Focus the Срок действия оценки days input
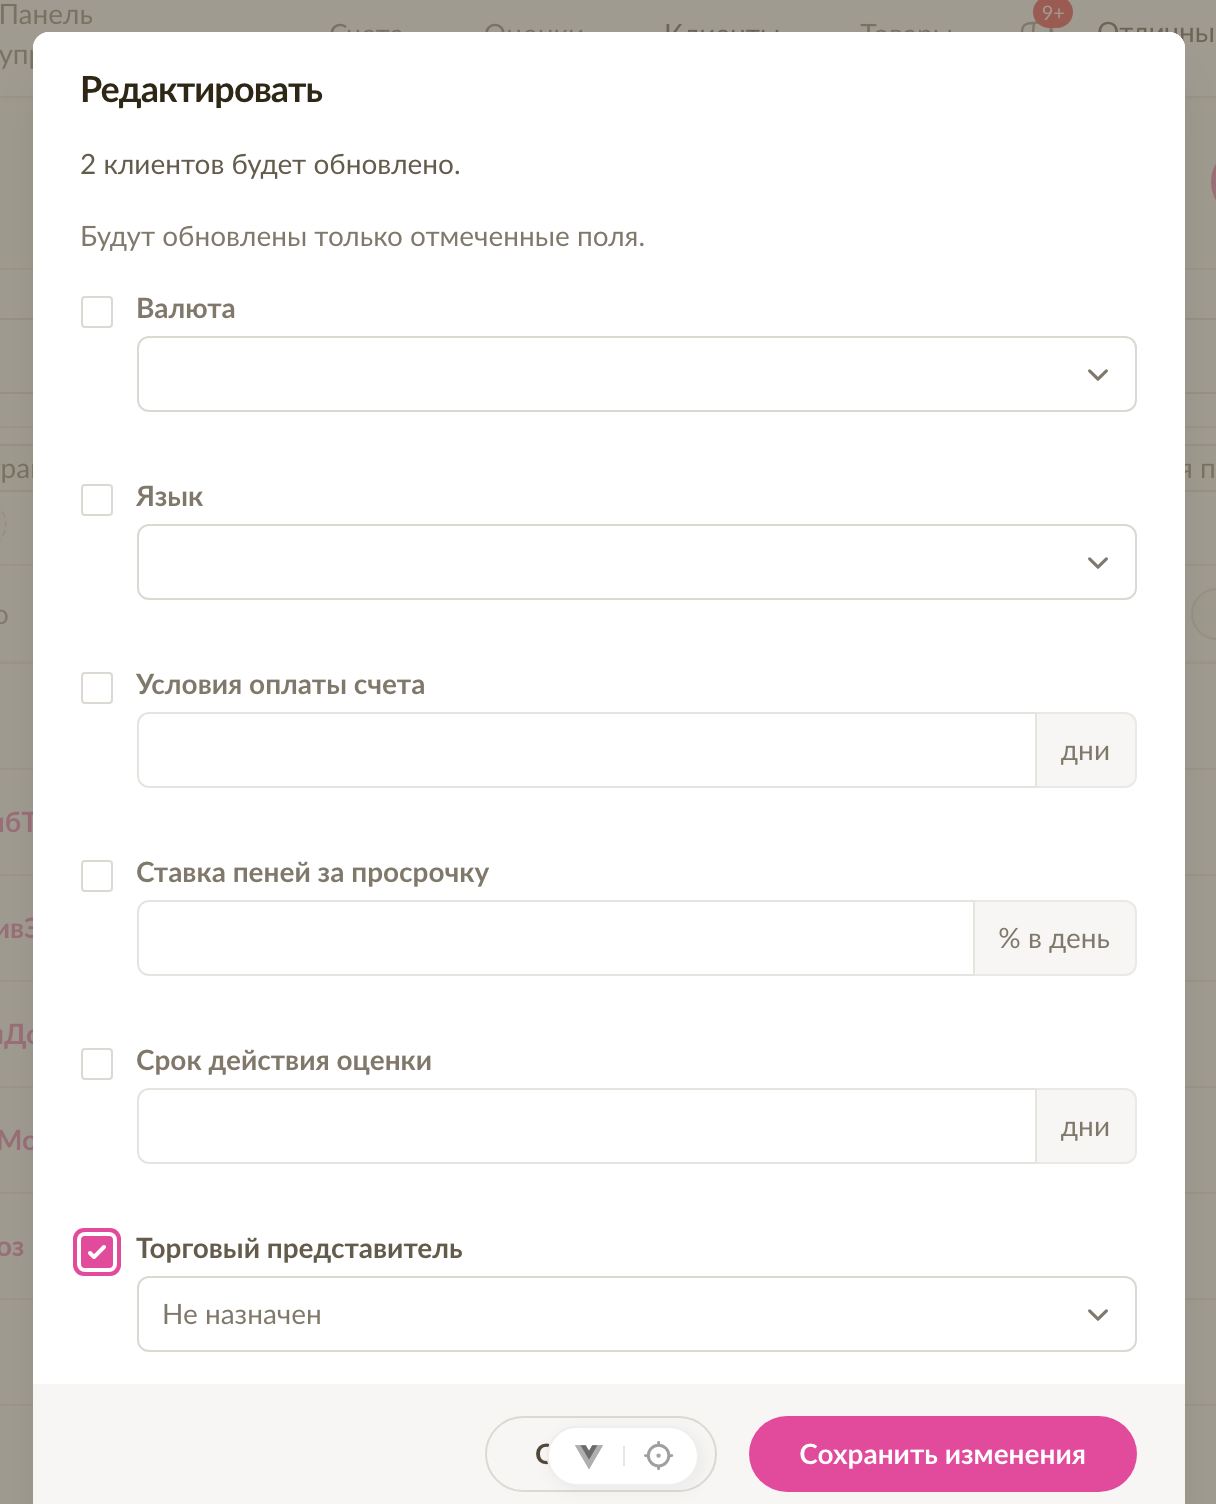 587,1126
